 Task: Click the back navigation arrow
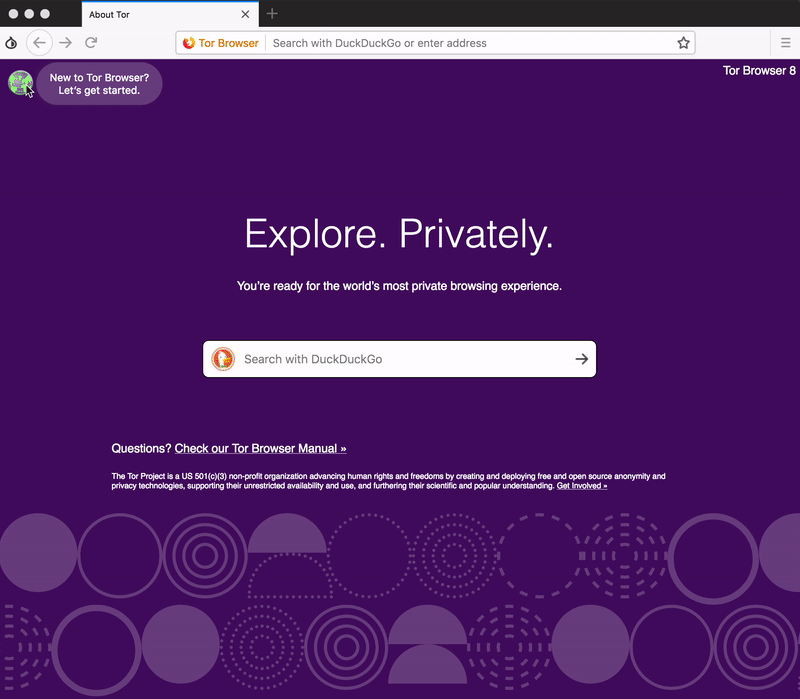click(x=39, y=42)
